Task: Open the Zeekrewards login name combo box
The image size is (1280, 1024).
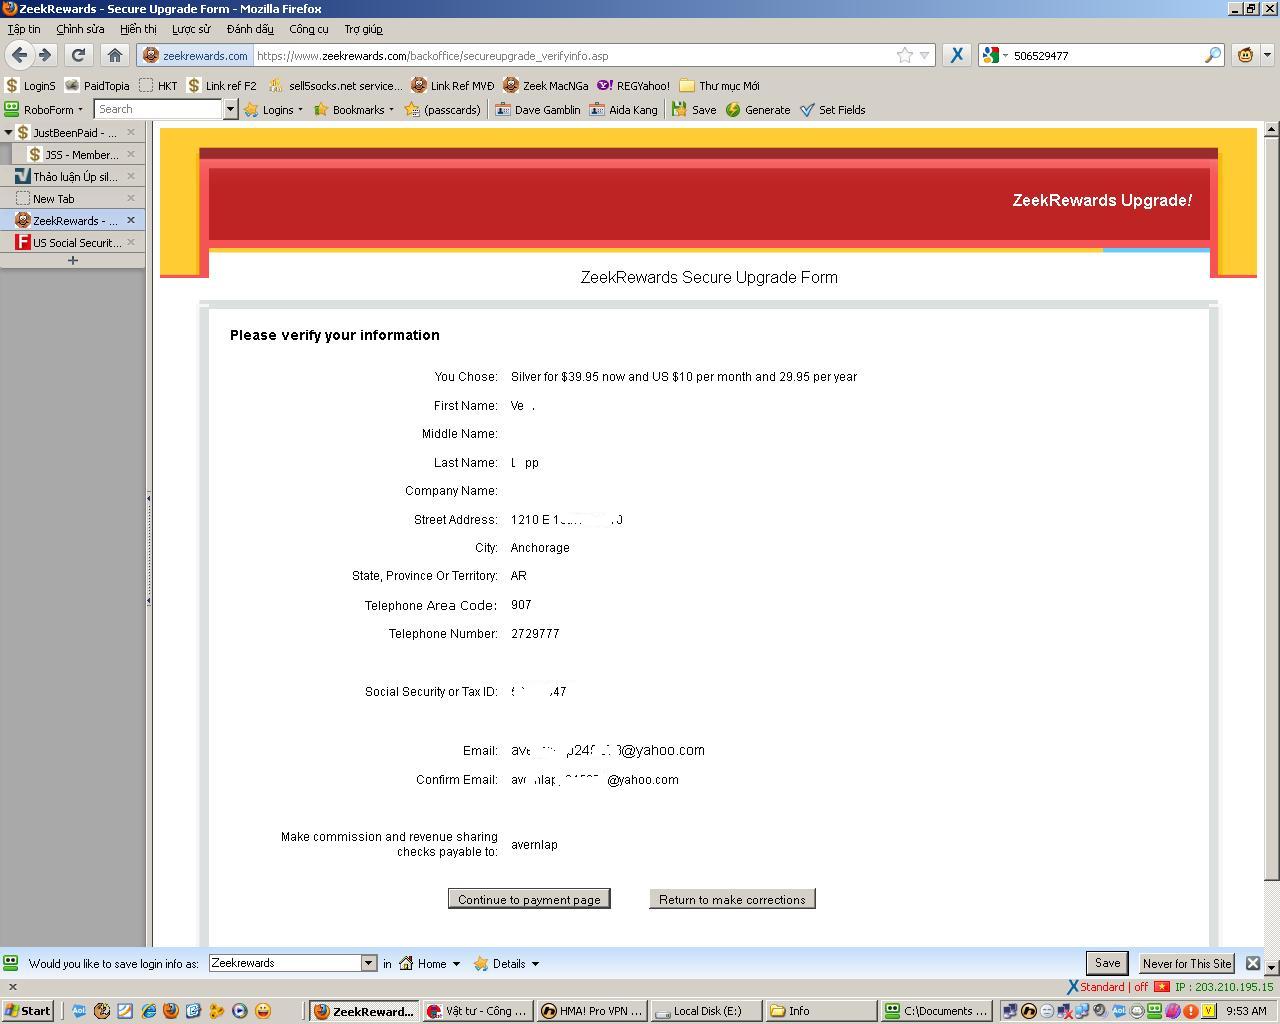Action: (292, 963)
